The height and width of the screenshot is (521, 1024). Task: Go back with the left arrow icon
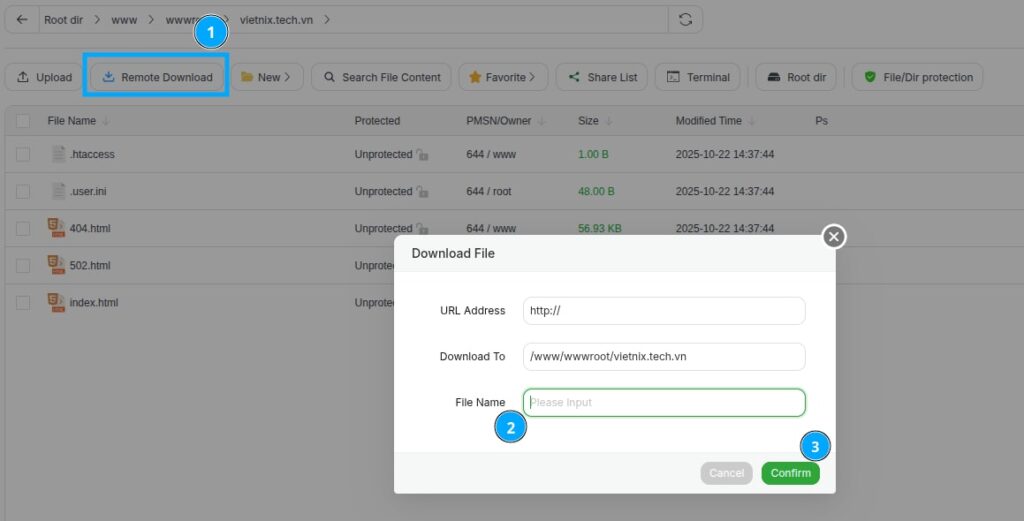(22, 20)
